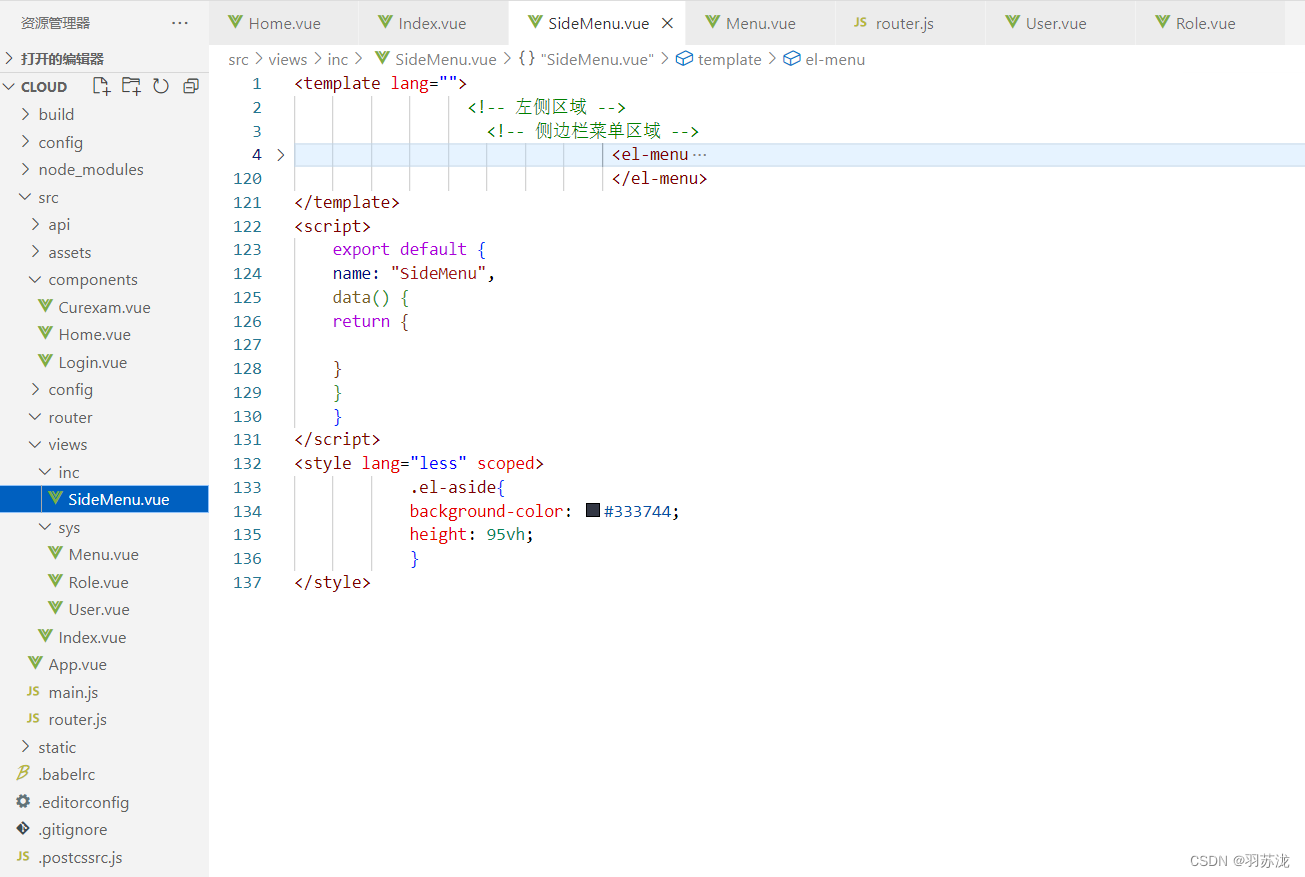This screenshot has width=1305, height=877.
Task: Open Home.vue in the components folder
Action: coord(104,334)
